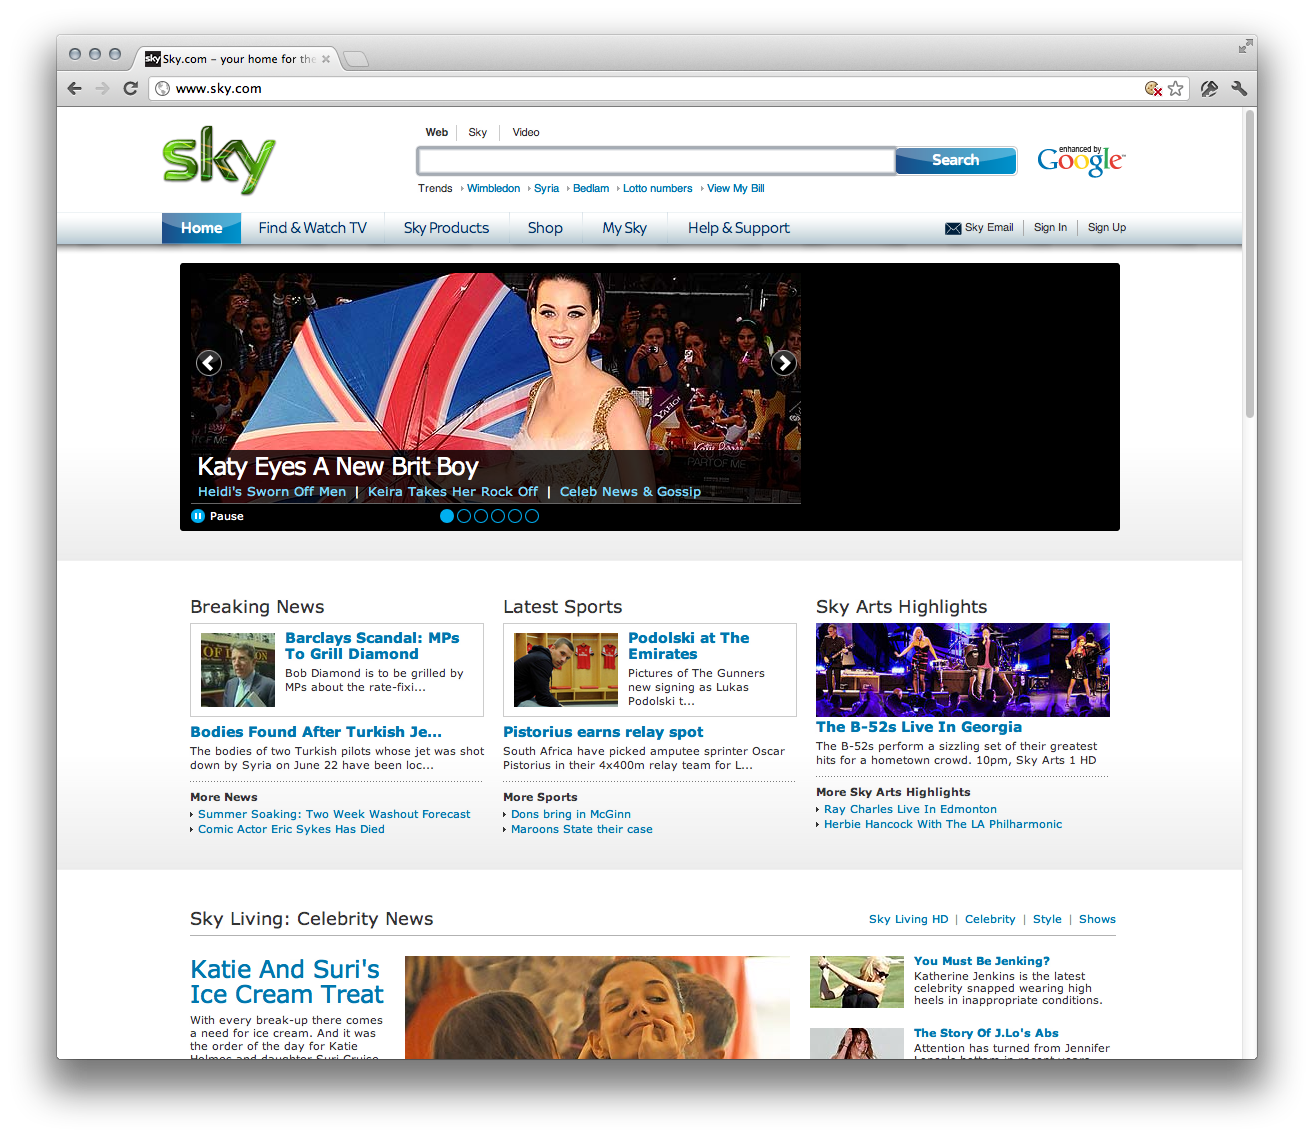This screenshot has width=1314, height=1138.
Task: Open the Sky Products menu
Action: [x=446, y=228]
